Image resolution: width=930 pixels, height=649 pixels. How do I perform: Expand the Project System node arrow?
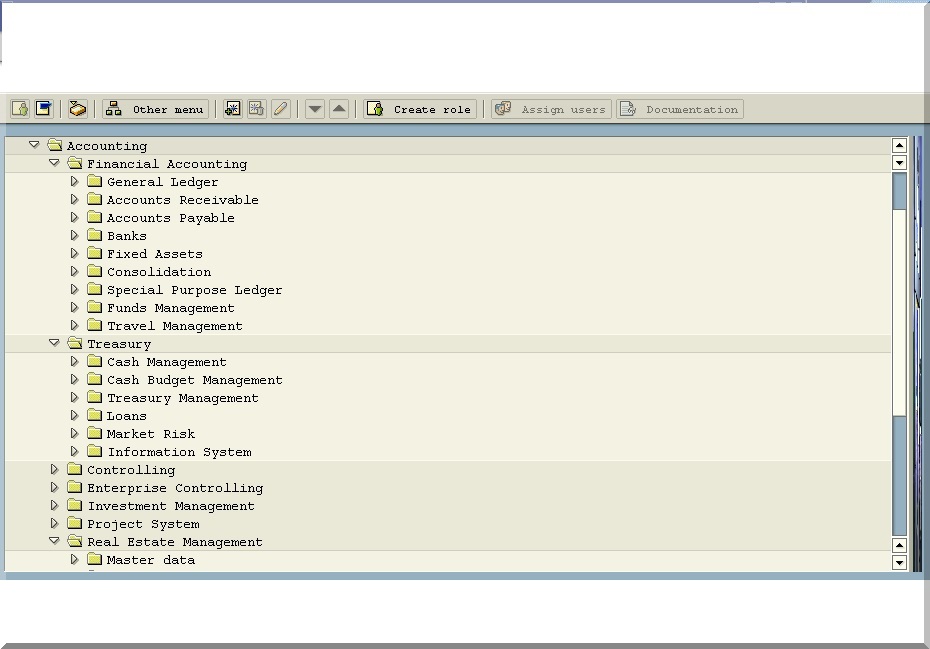tap(55, 523)
